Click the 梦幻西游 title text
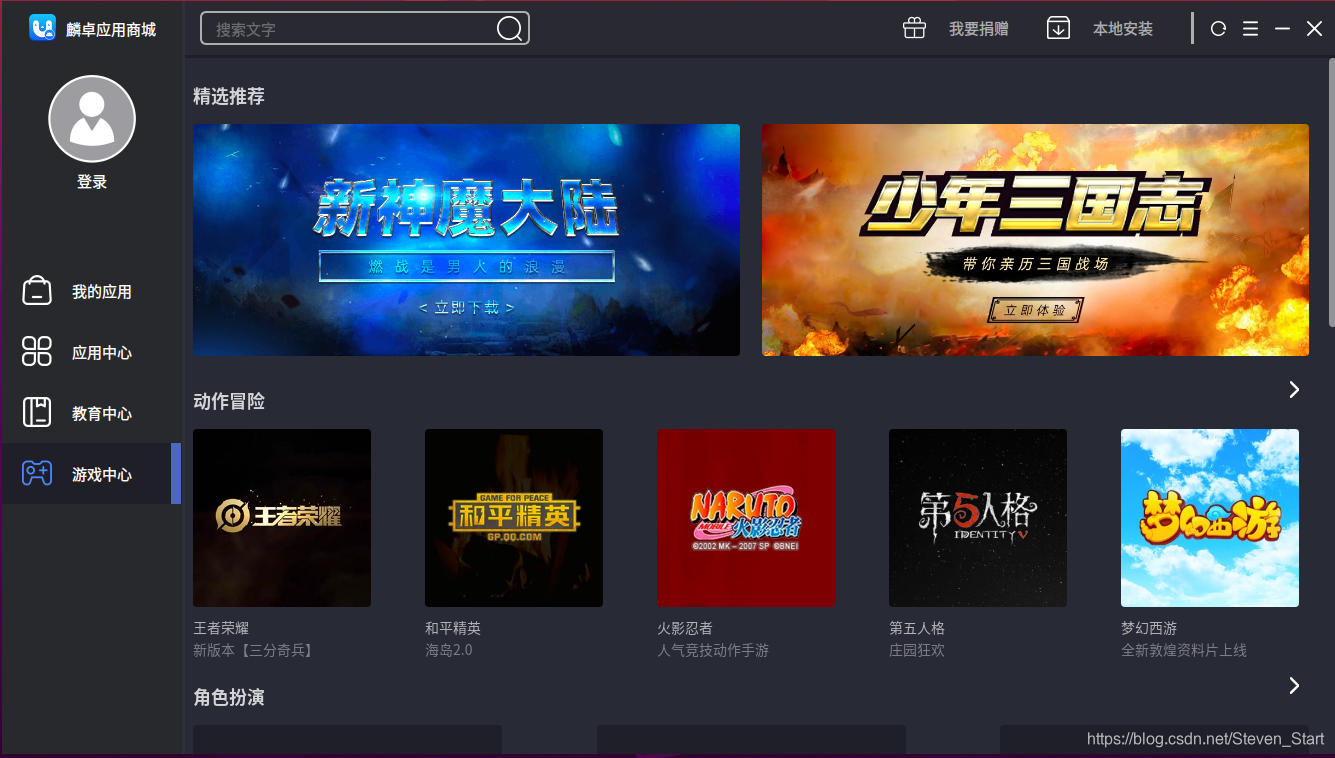Viewport: 1335px width, 758px height. click(1149, 628)
